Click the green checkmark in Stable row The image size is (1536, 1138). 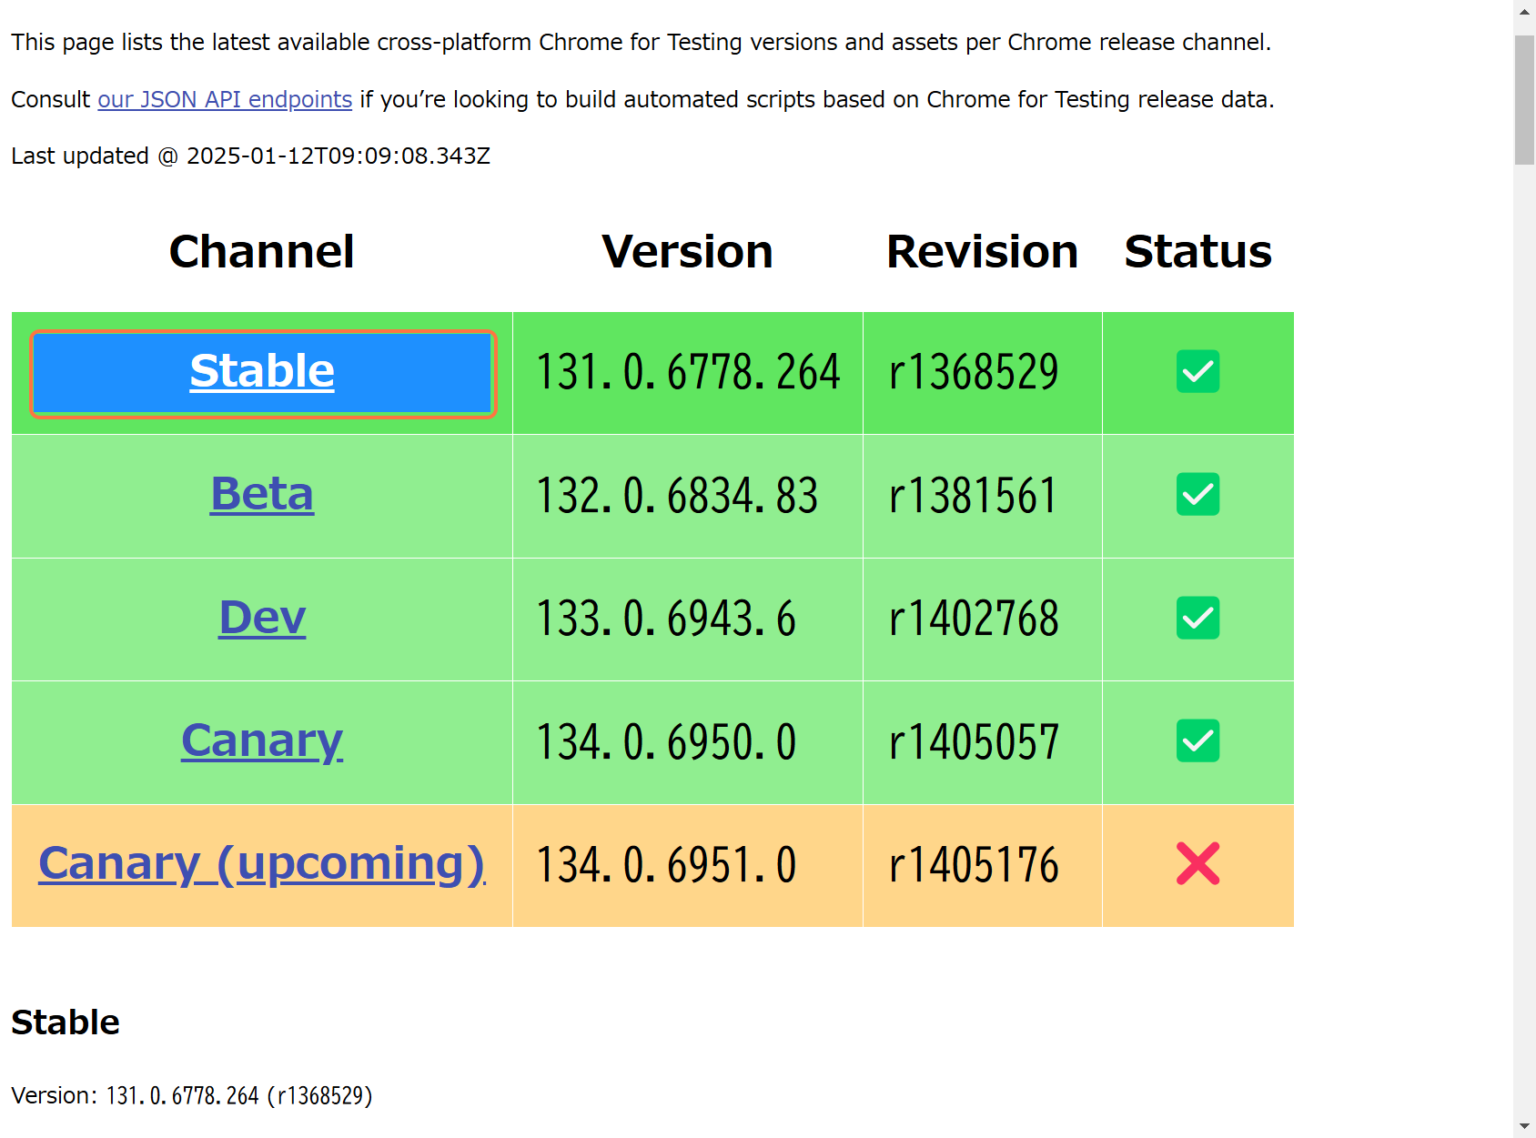[x=1197, y=372]
